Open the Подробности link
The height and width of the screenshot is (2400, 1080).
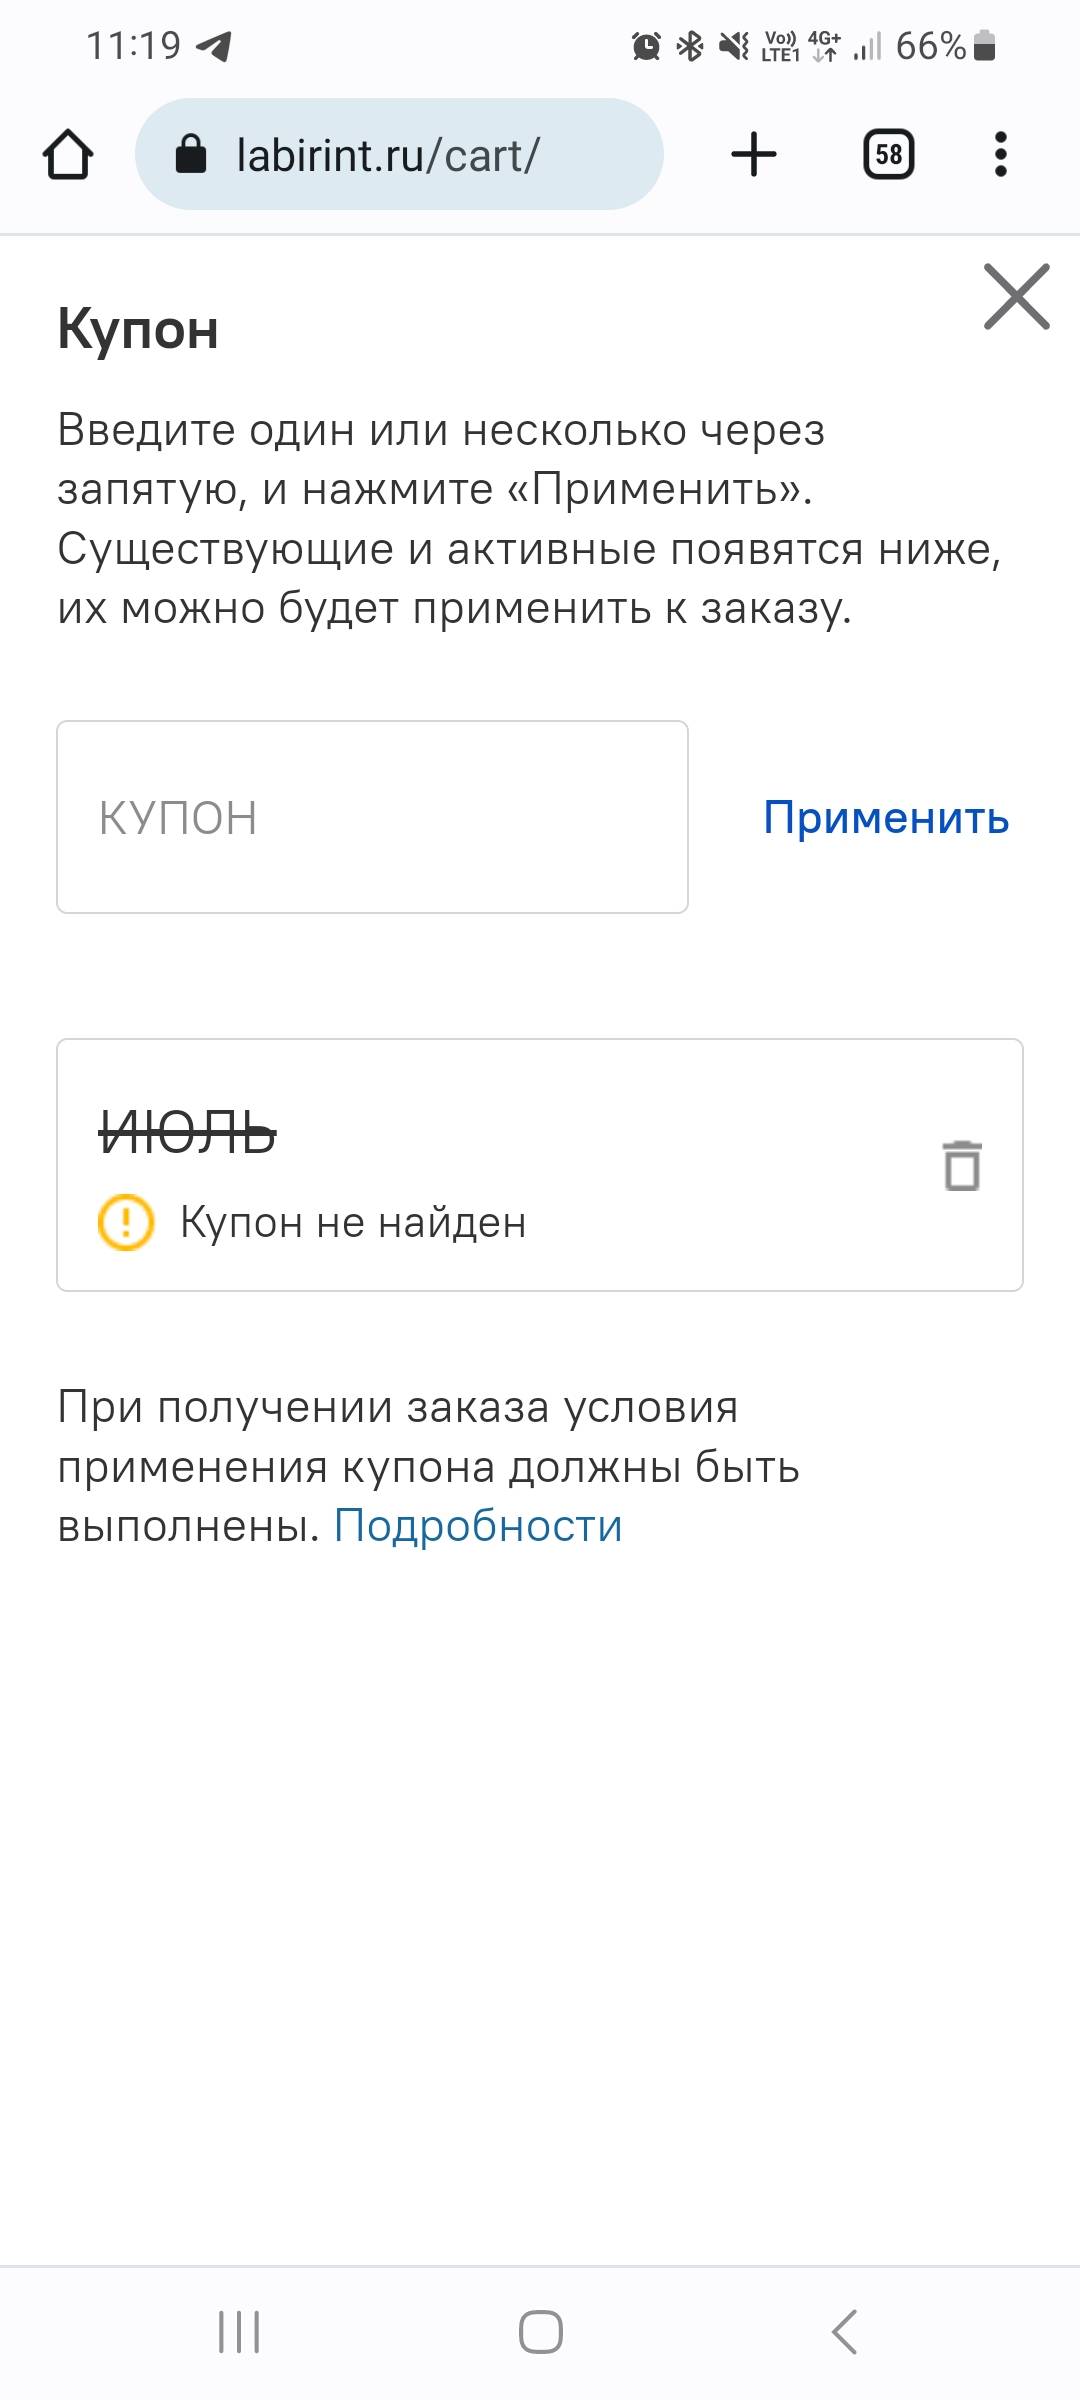pos(478,1526)
